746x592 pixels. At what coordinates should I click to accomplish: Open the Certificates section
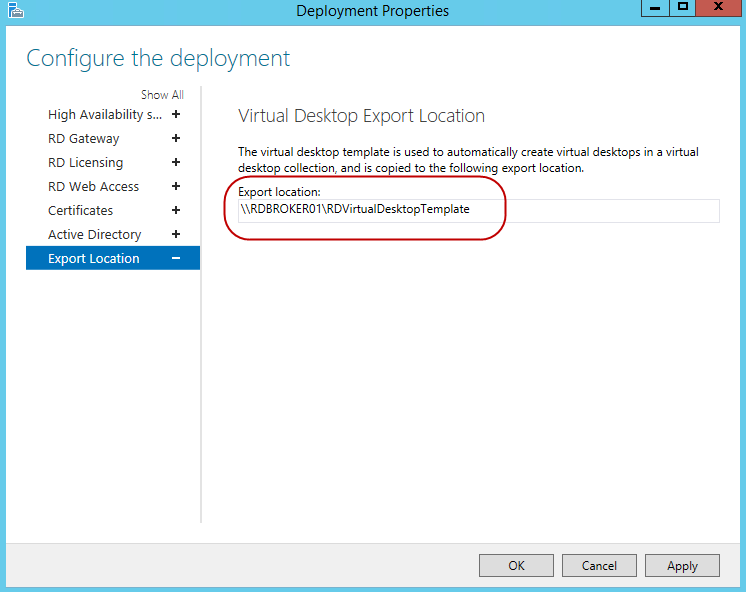pyautogui.click(x=80, y=211)
